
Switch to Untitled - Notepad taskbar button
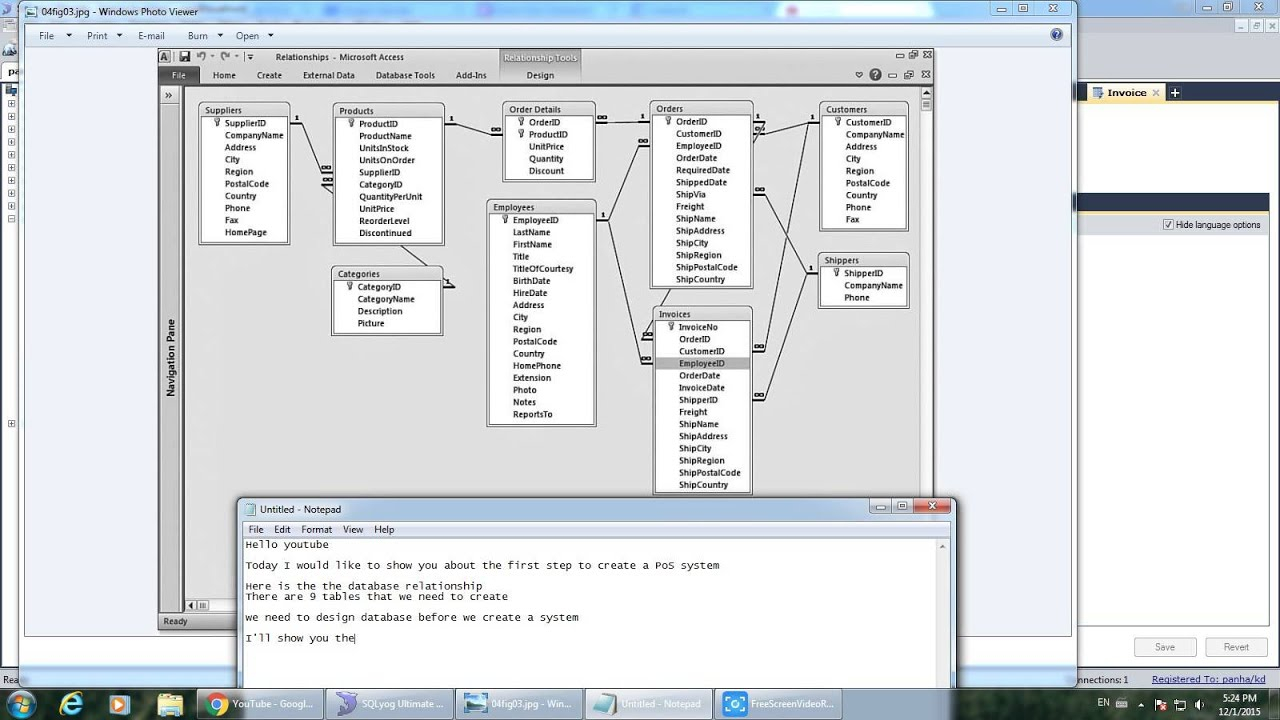tap(648, 704)
